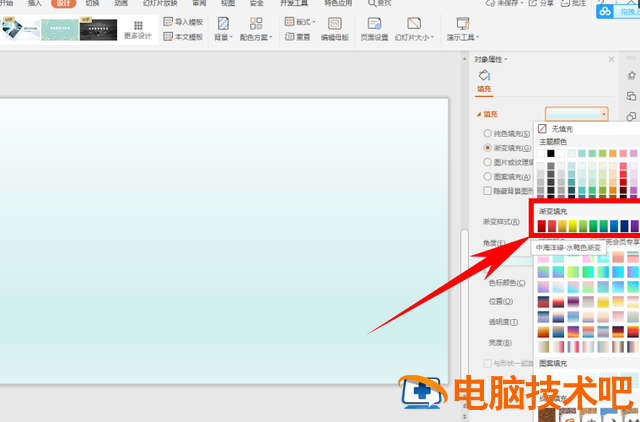
Task: Switch to 切换 transitions tab
Action: point(92,3)
